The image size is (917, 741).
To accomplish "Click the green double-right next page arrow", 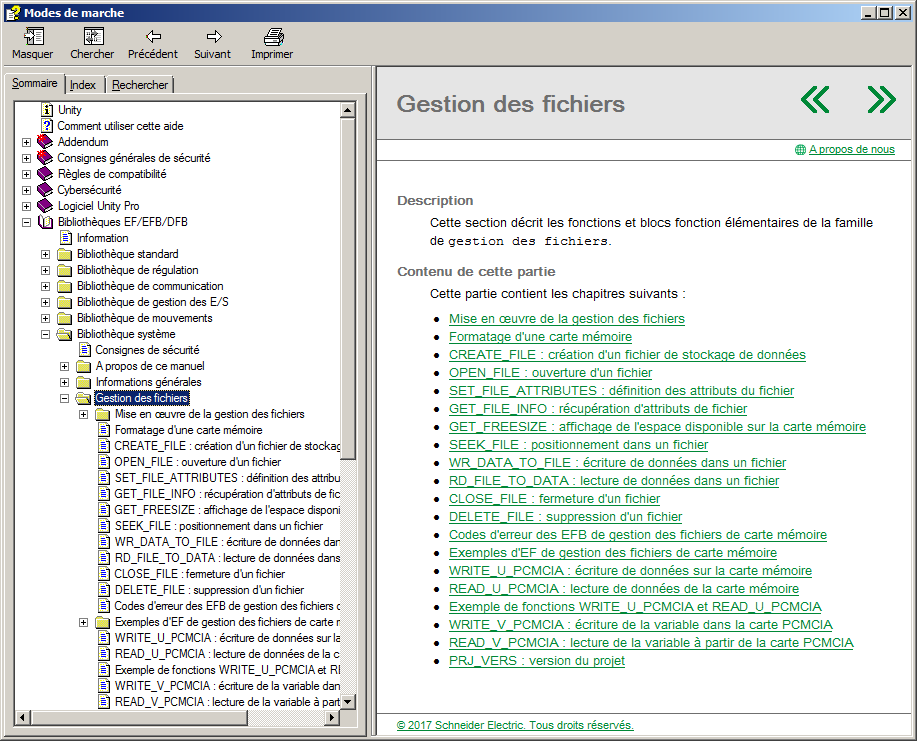I will click(881, 100).
